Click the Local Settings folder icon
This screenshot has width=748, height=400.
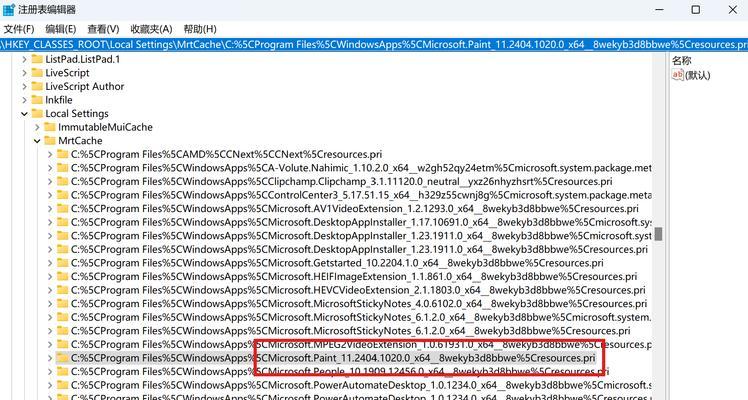point(37,113)
